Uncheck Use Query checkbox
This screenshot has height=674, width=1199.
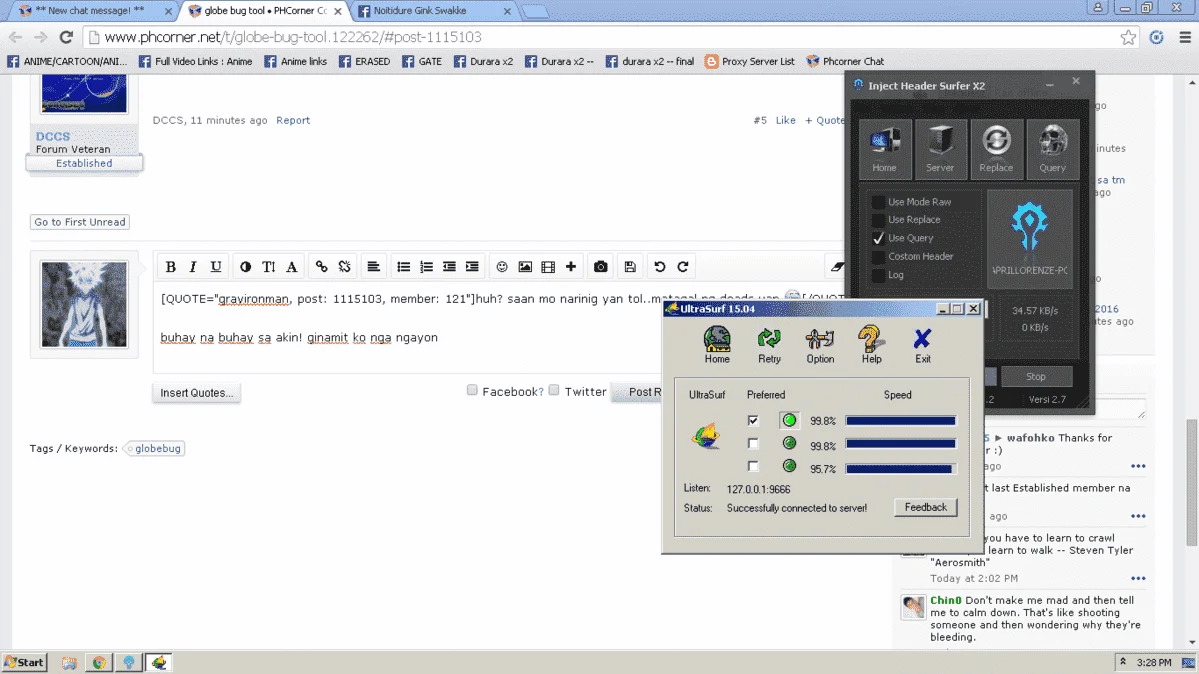(879, 238)
